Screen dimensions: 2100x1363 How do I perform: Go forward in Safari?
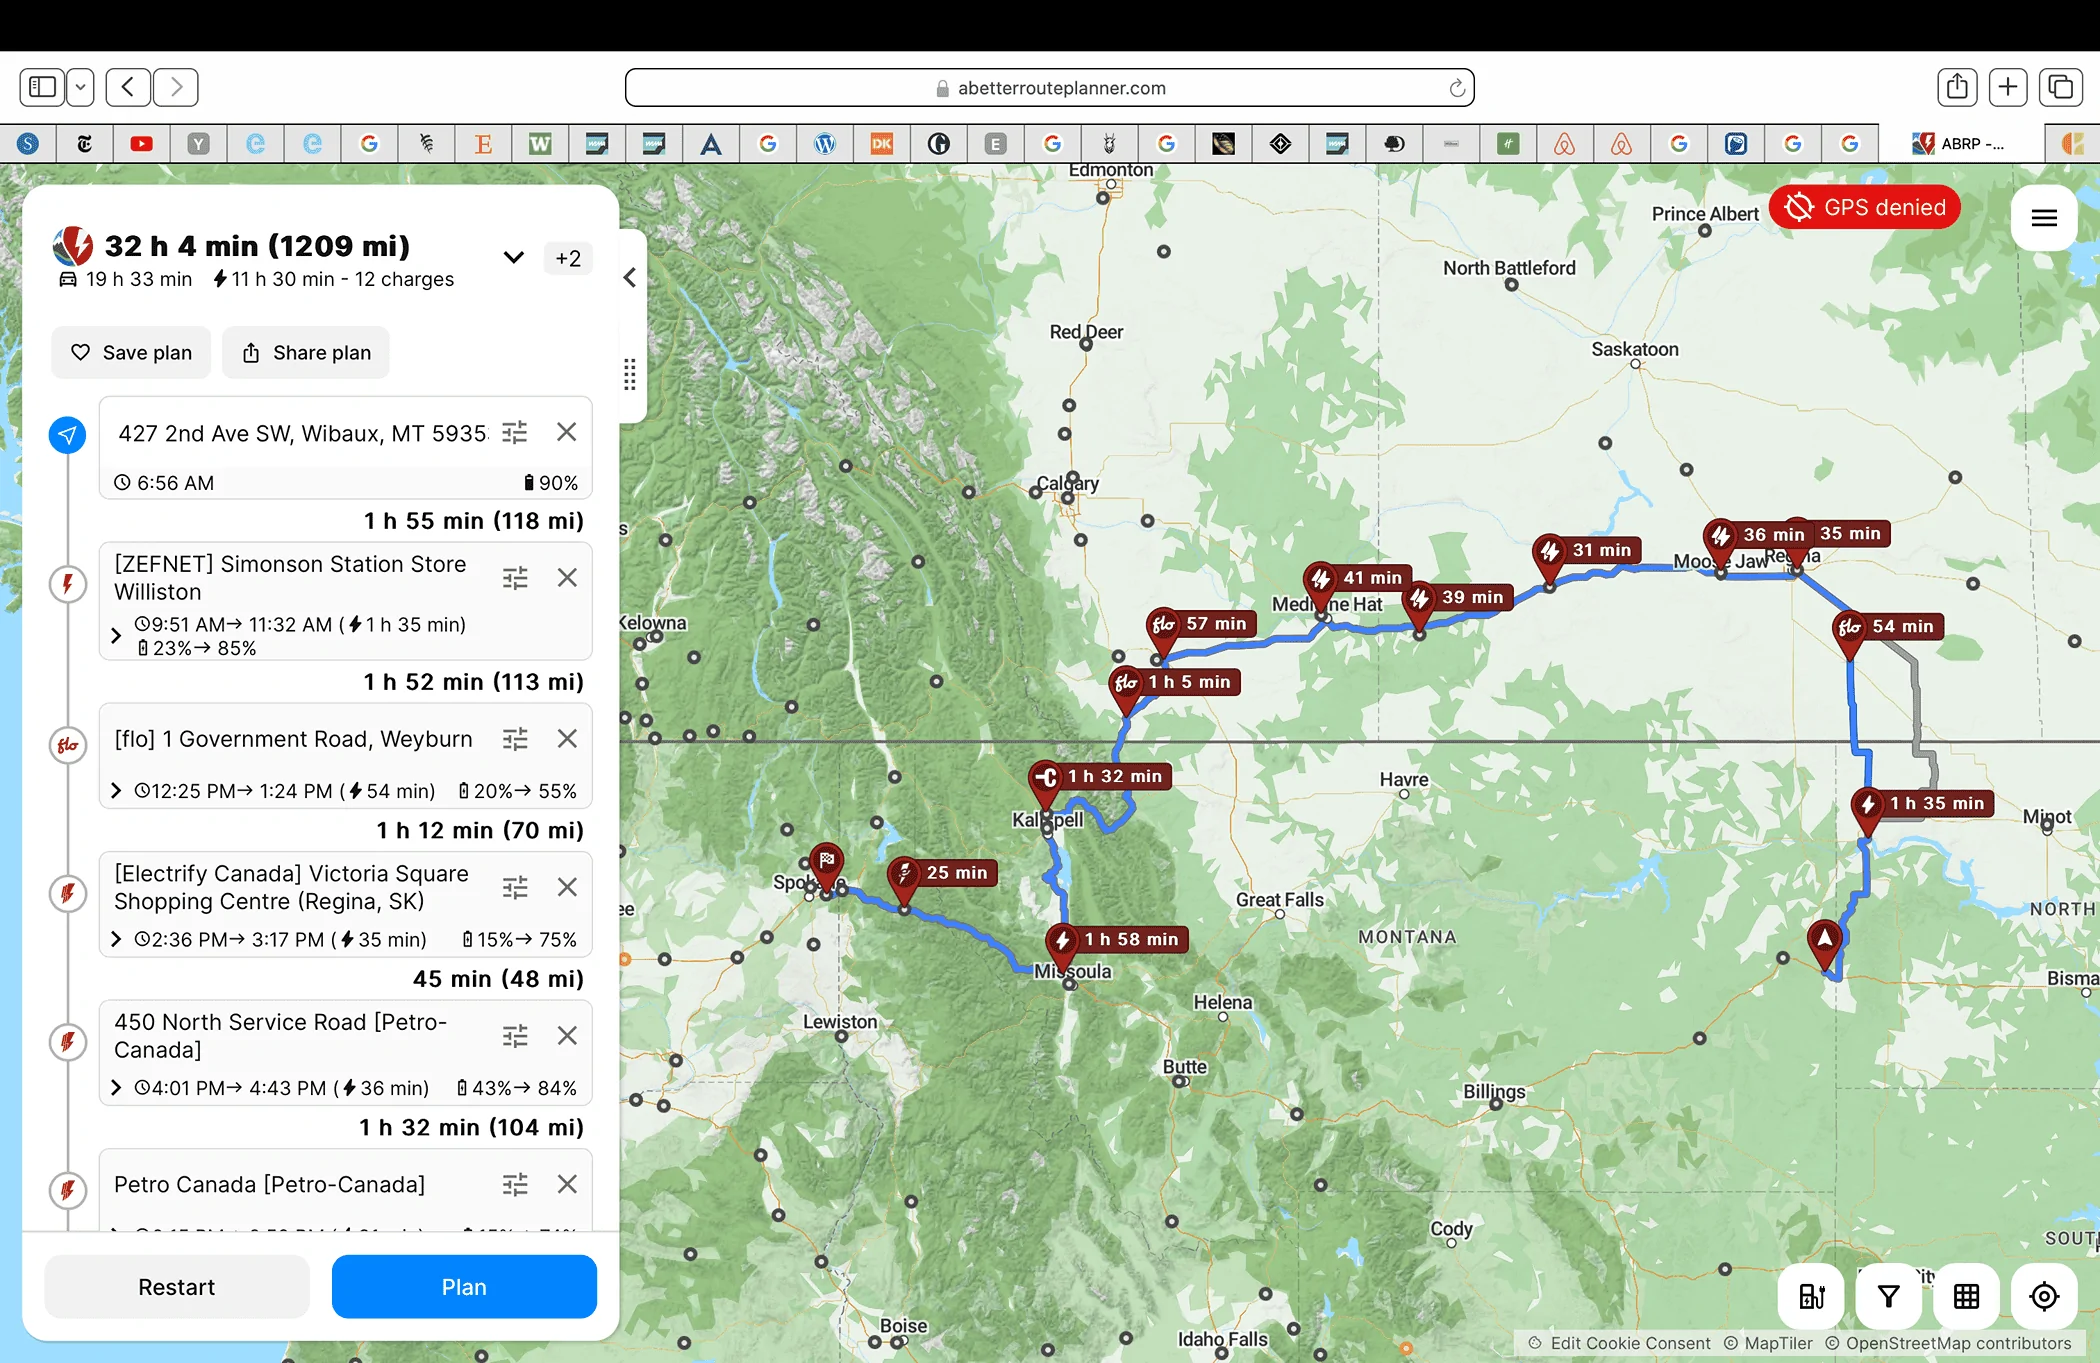click(176, 87)
